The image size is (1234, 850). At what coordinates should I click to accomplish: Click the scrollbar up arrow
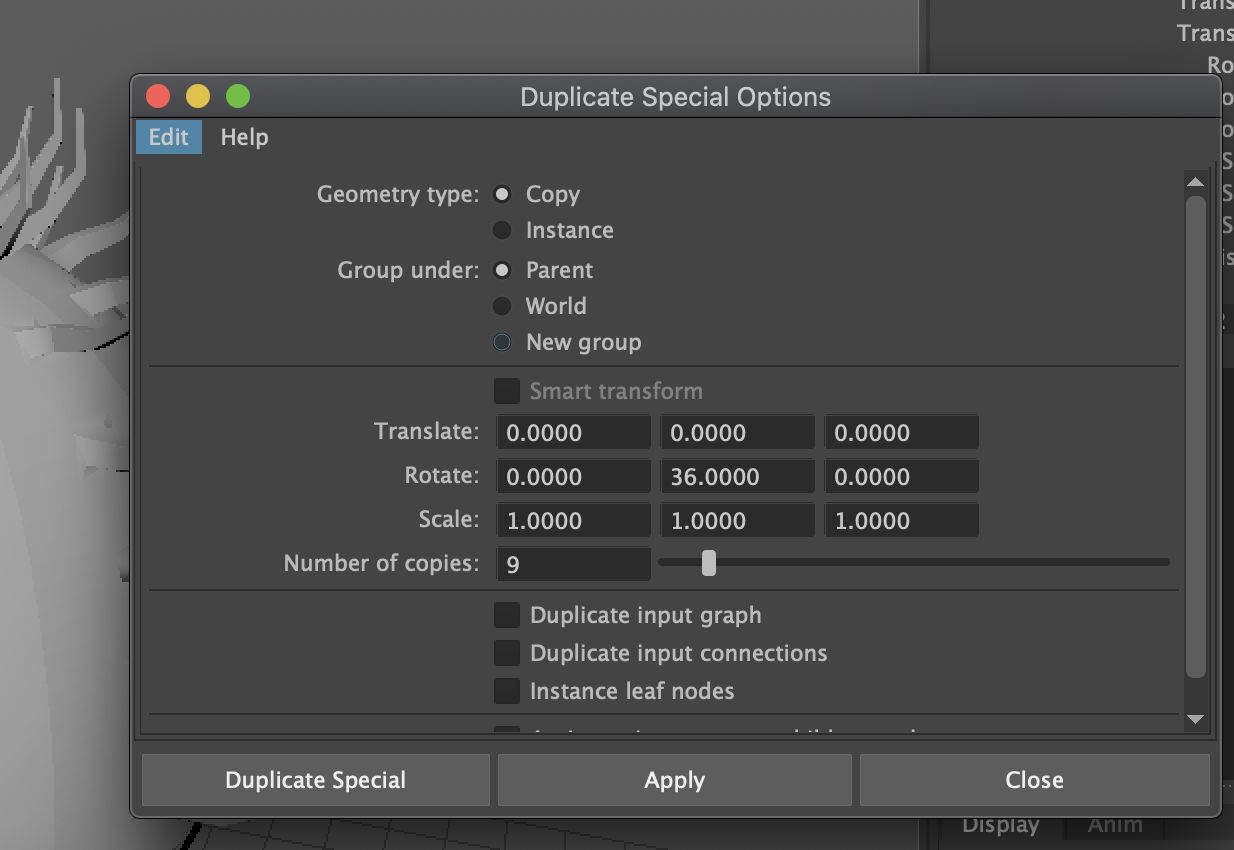[1195, 182]
